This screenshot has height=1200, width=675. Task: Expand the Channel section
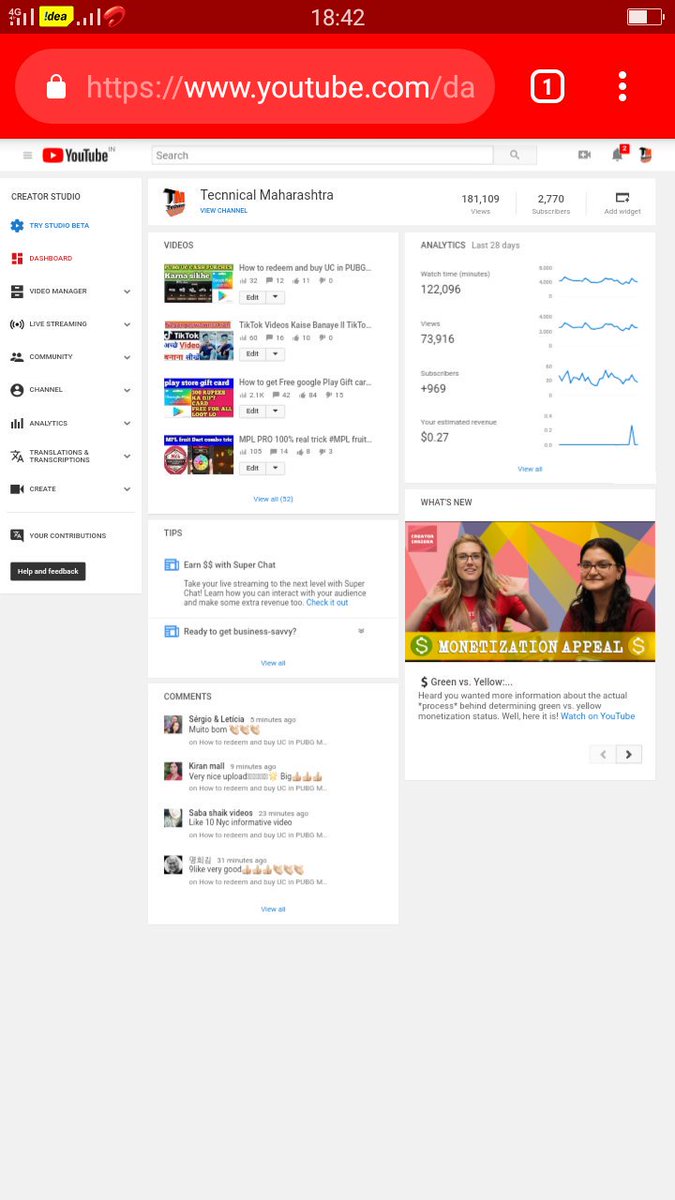point(127,390)
